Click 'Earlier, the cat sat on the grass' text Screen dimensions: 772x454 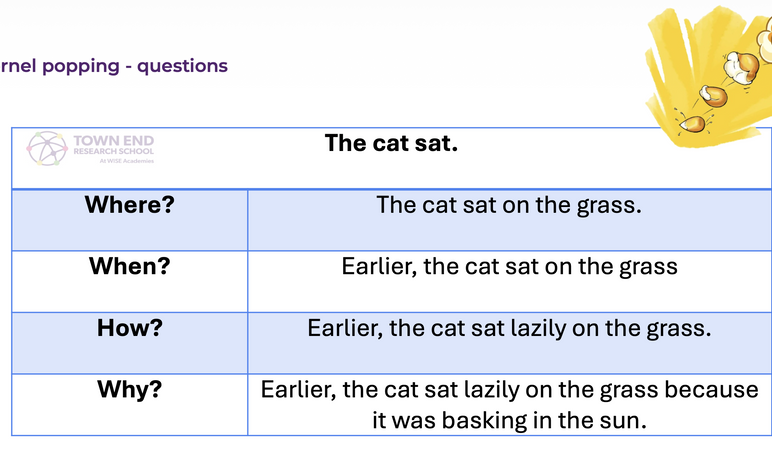[x=510, y=266]
